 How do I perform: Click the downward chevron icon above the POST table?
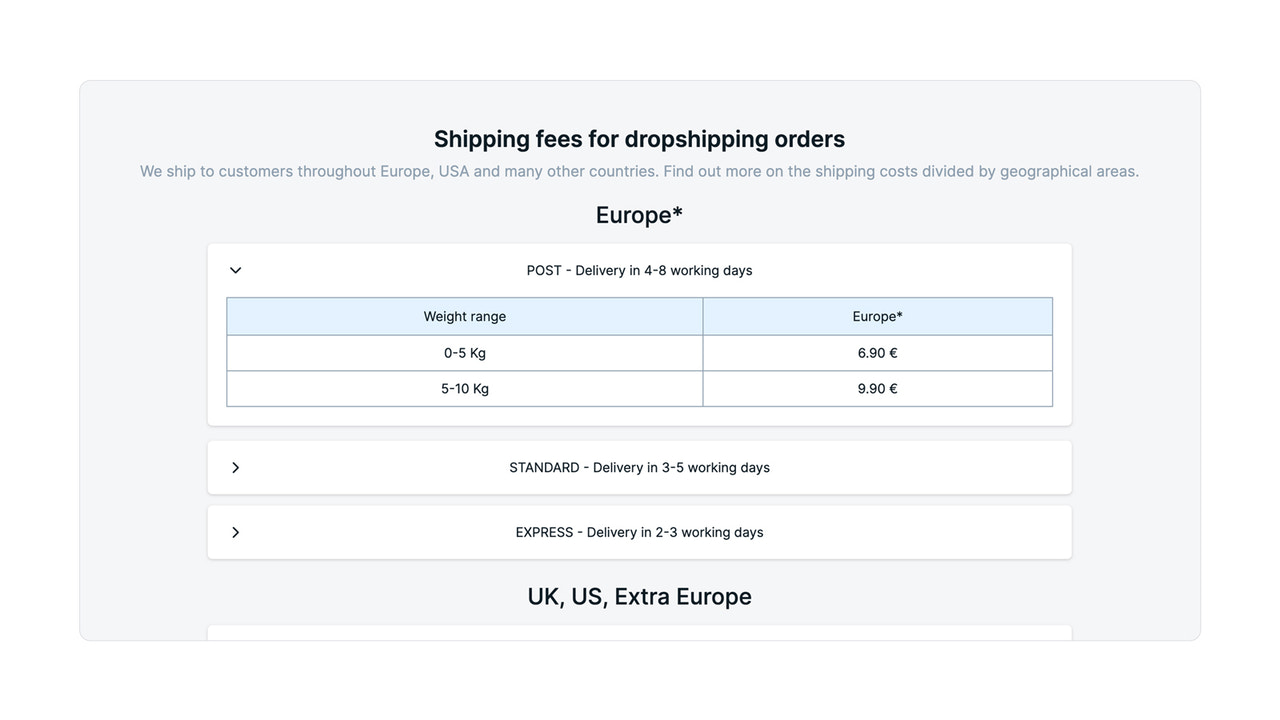pos(235,270)
